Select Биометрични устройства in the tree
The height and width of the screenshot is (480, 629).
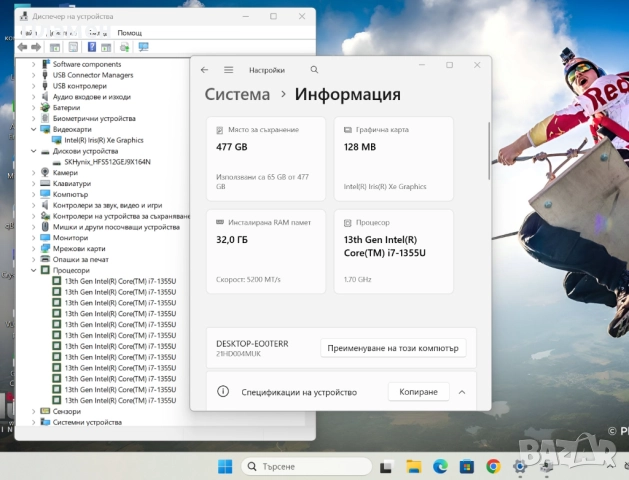(x=94, y=118)
